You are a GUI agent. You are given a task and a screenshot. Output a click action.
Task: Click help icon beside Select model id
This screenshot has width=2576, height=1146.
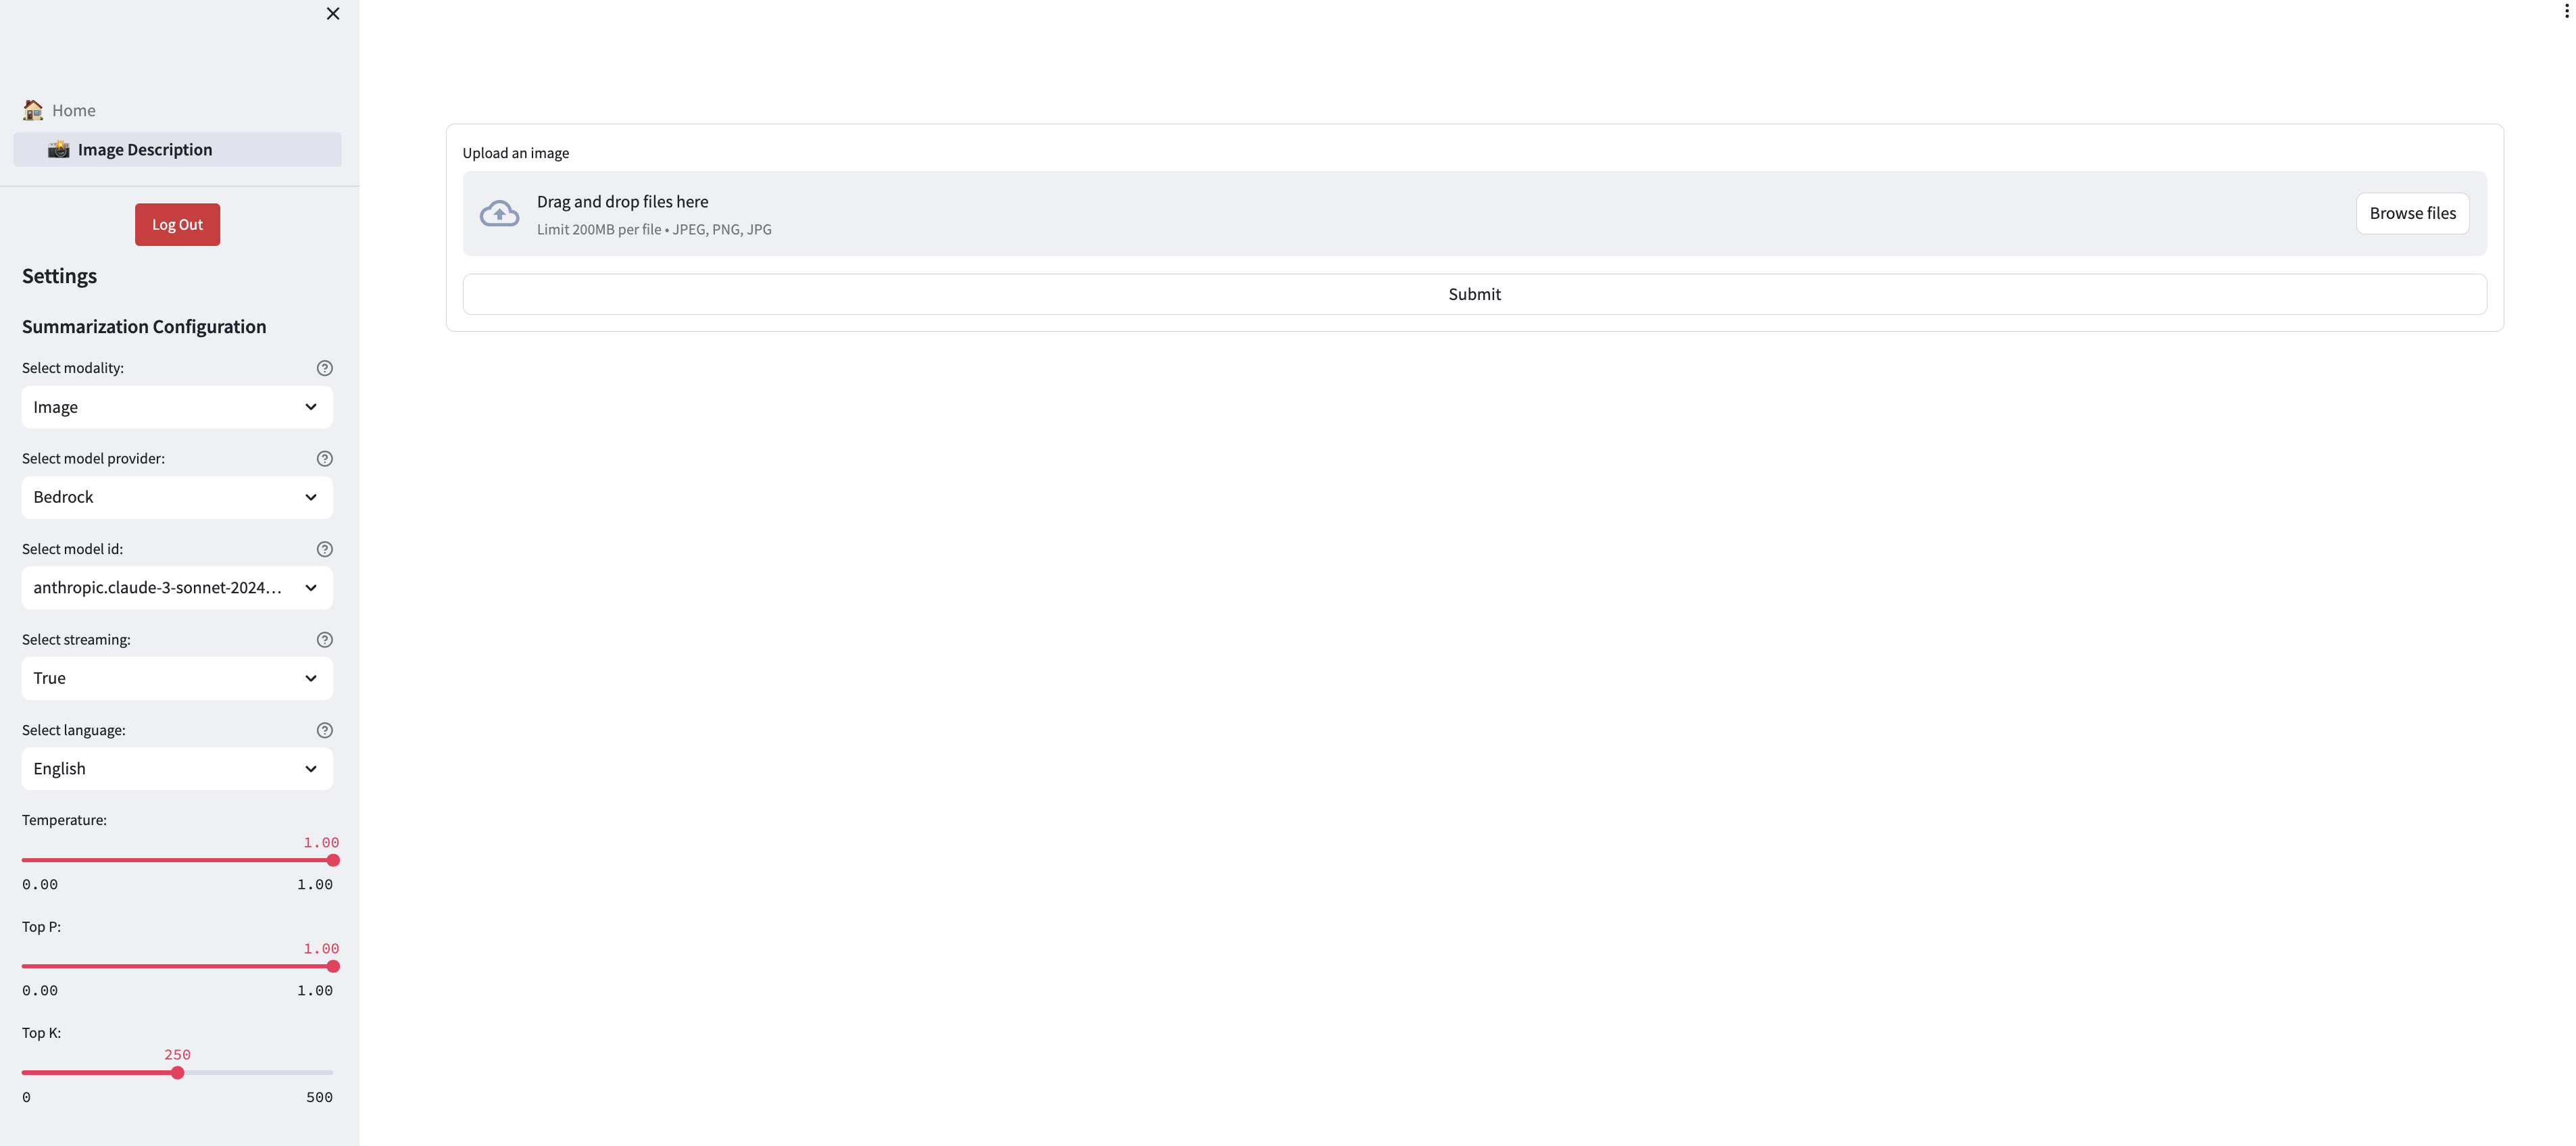[324, 549]
